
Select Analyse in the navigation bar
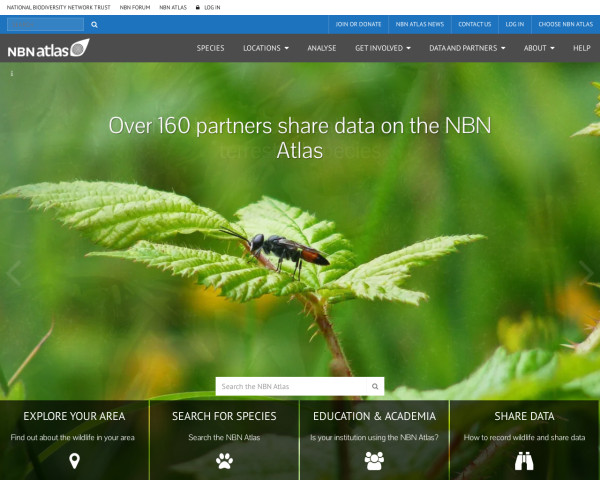tap(321, 48)
